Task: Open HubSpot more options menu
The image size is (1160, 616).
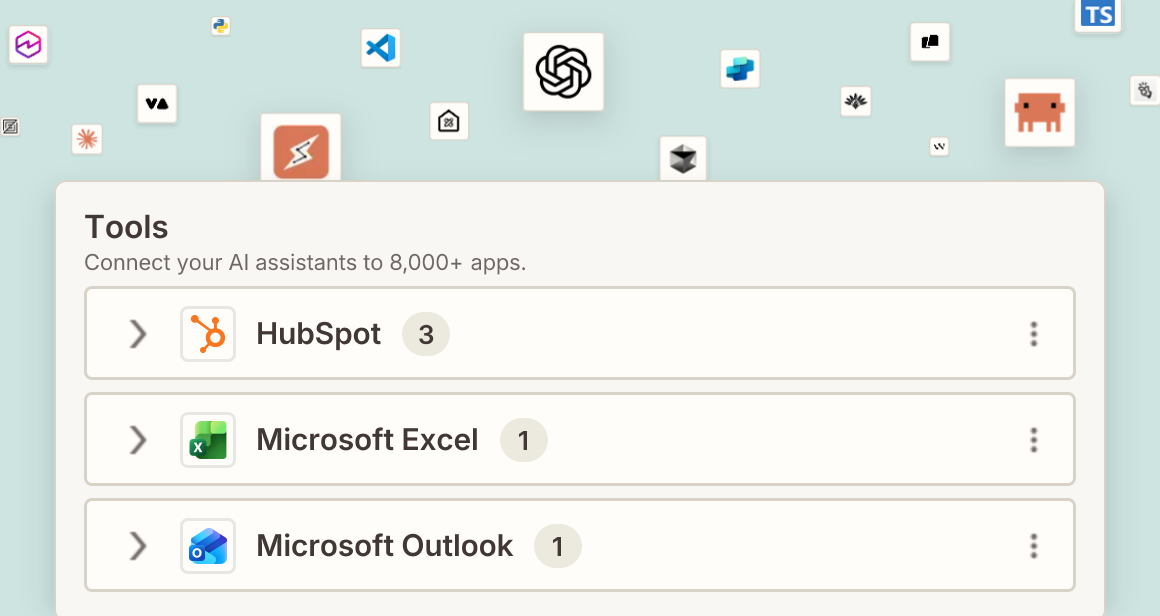Action: 1033,334
